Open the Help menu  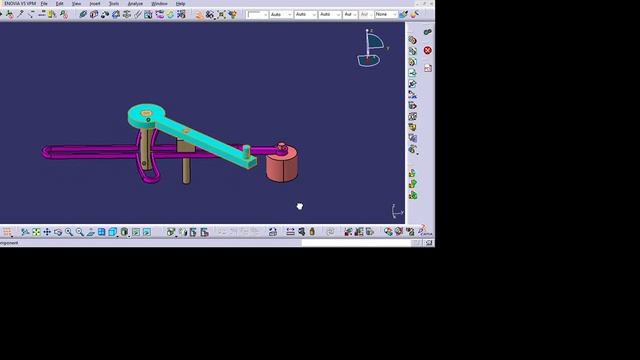180,4
